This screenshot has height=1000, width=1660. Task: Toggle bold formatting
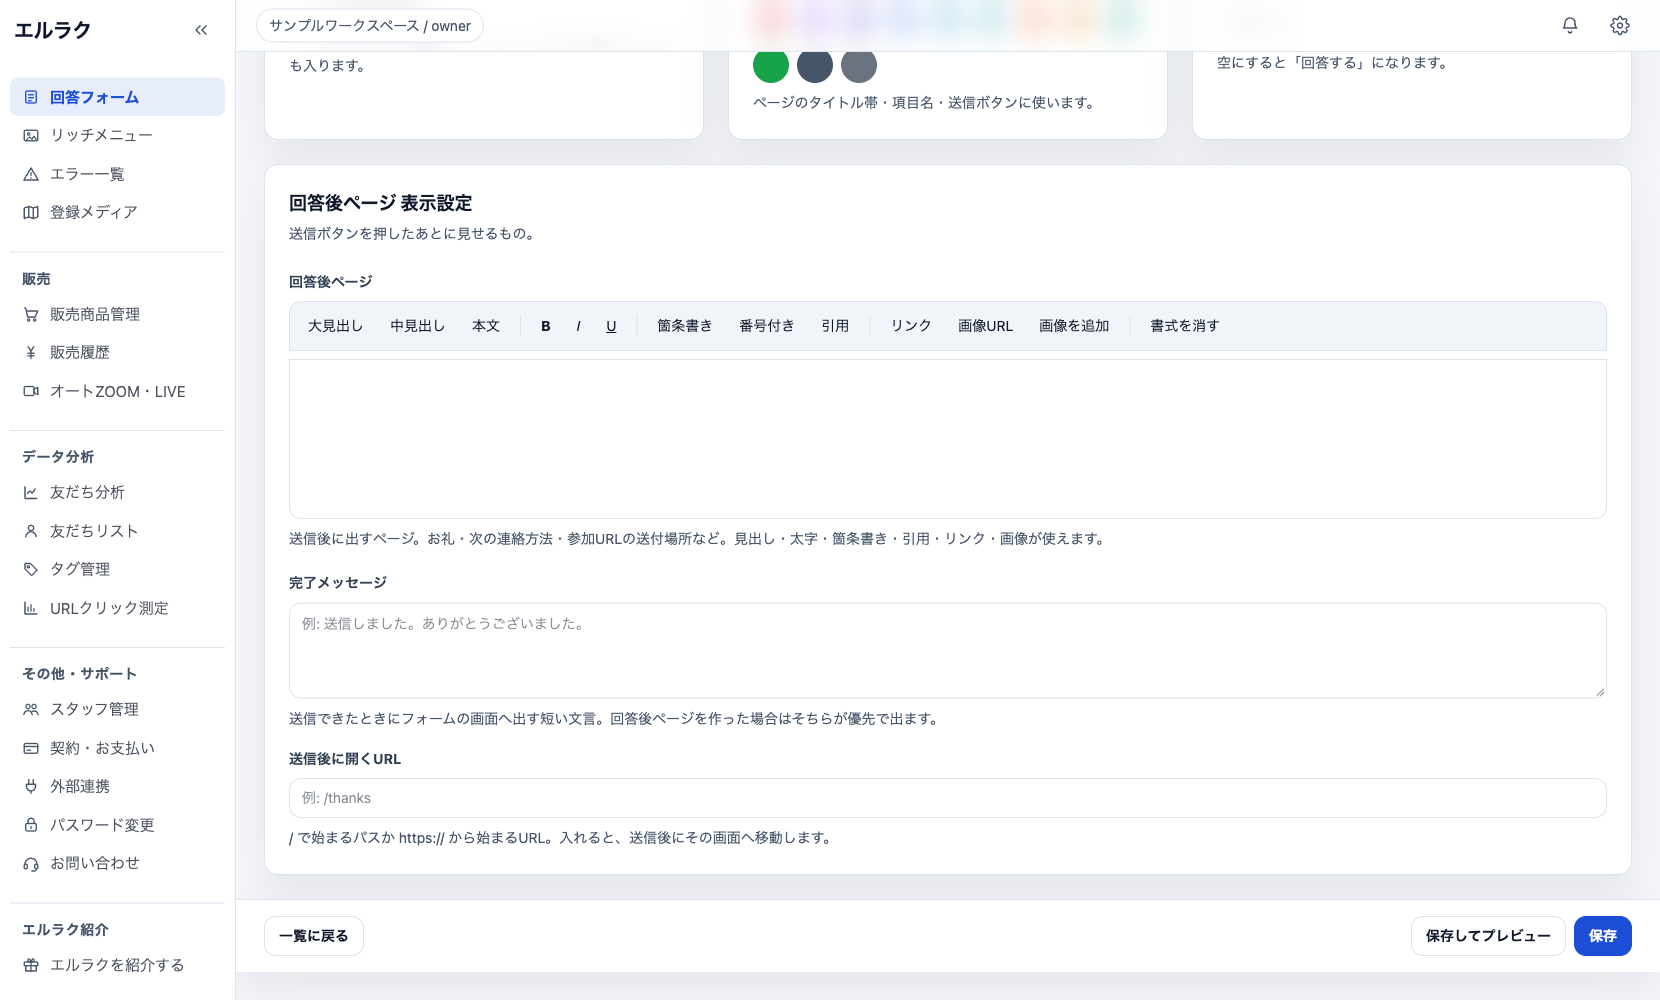point(546,326)
